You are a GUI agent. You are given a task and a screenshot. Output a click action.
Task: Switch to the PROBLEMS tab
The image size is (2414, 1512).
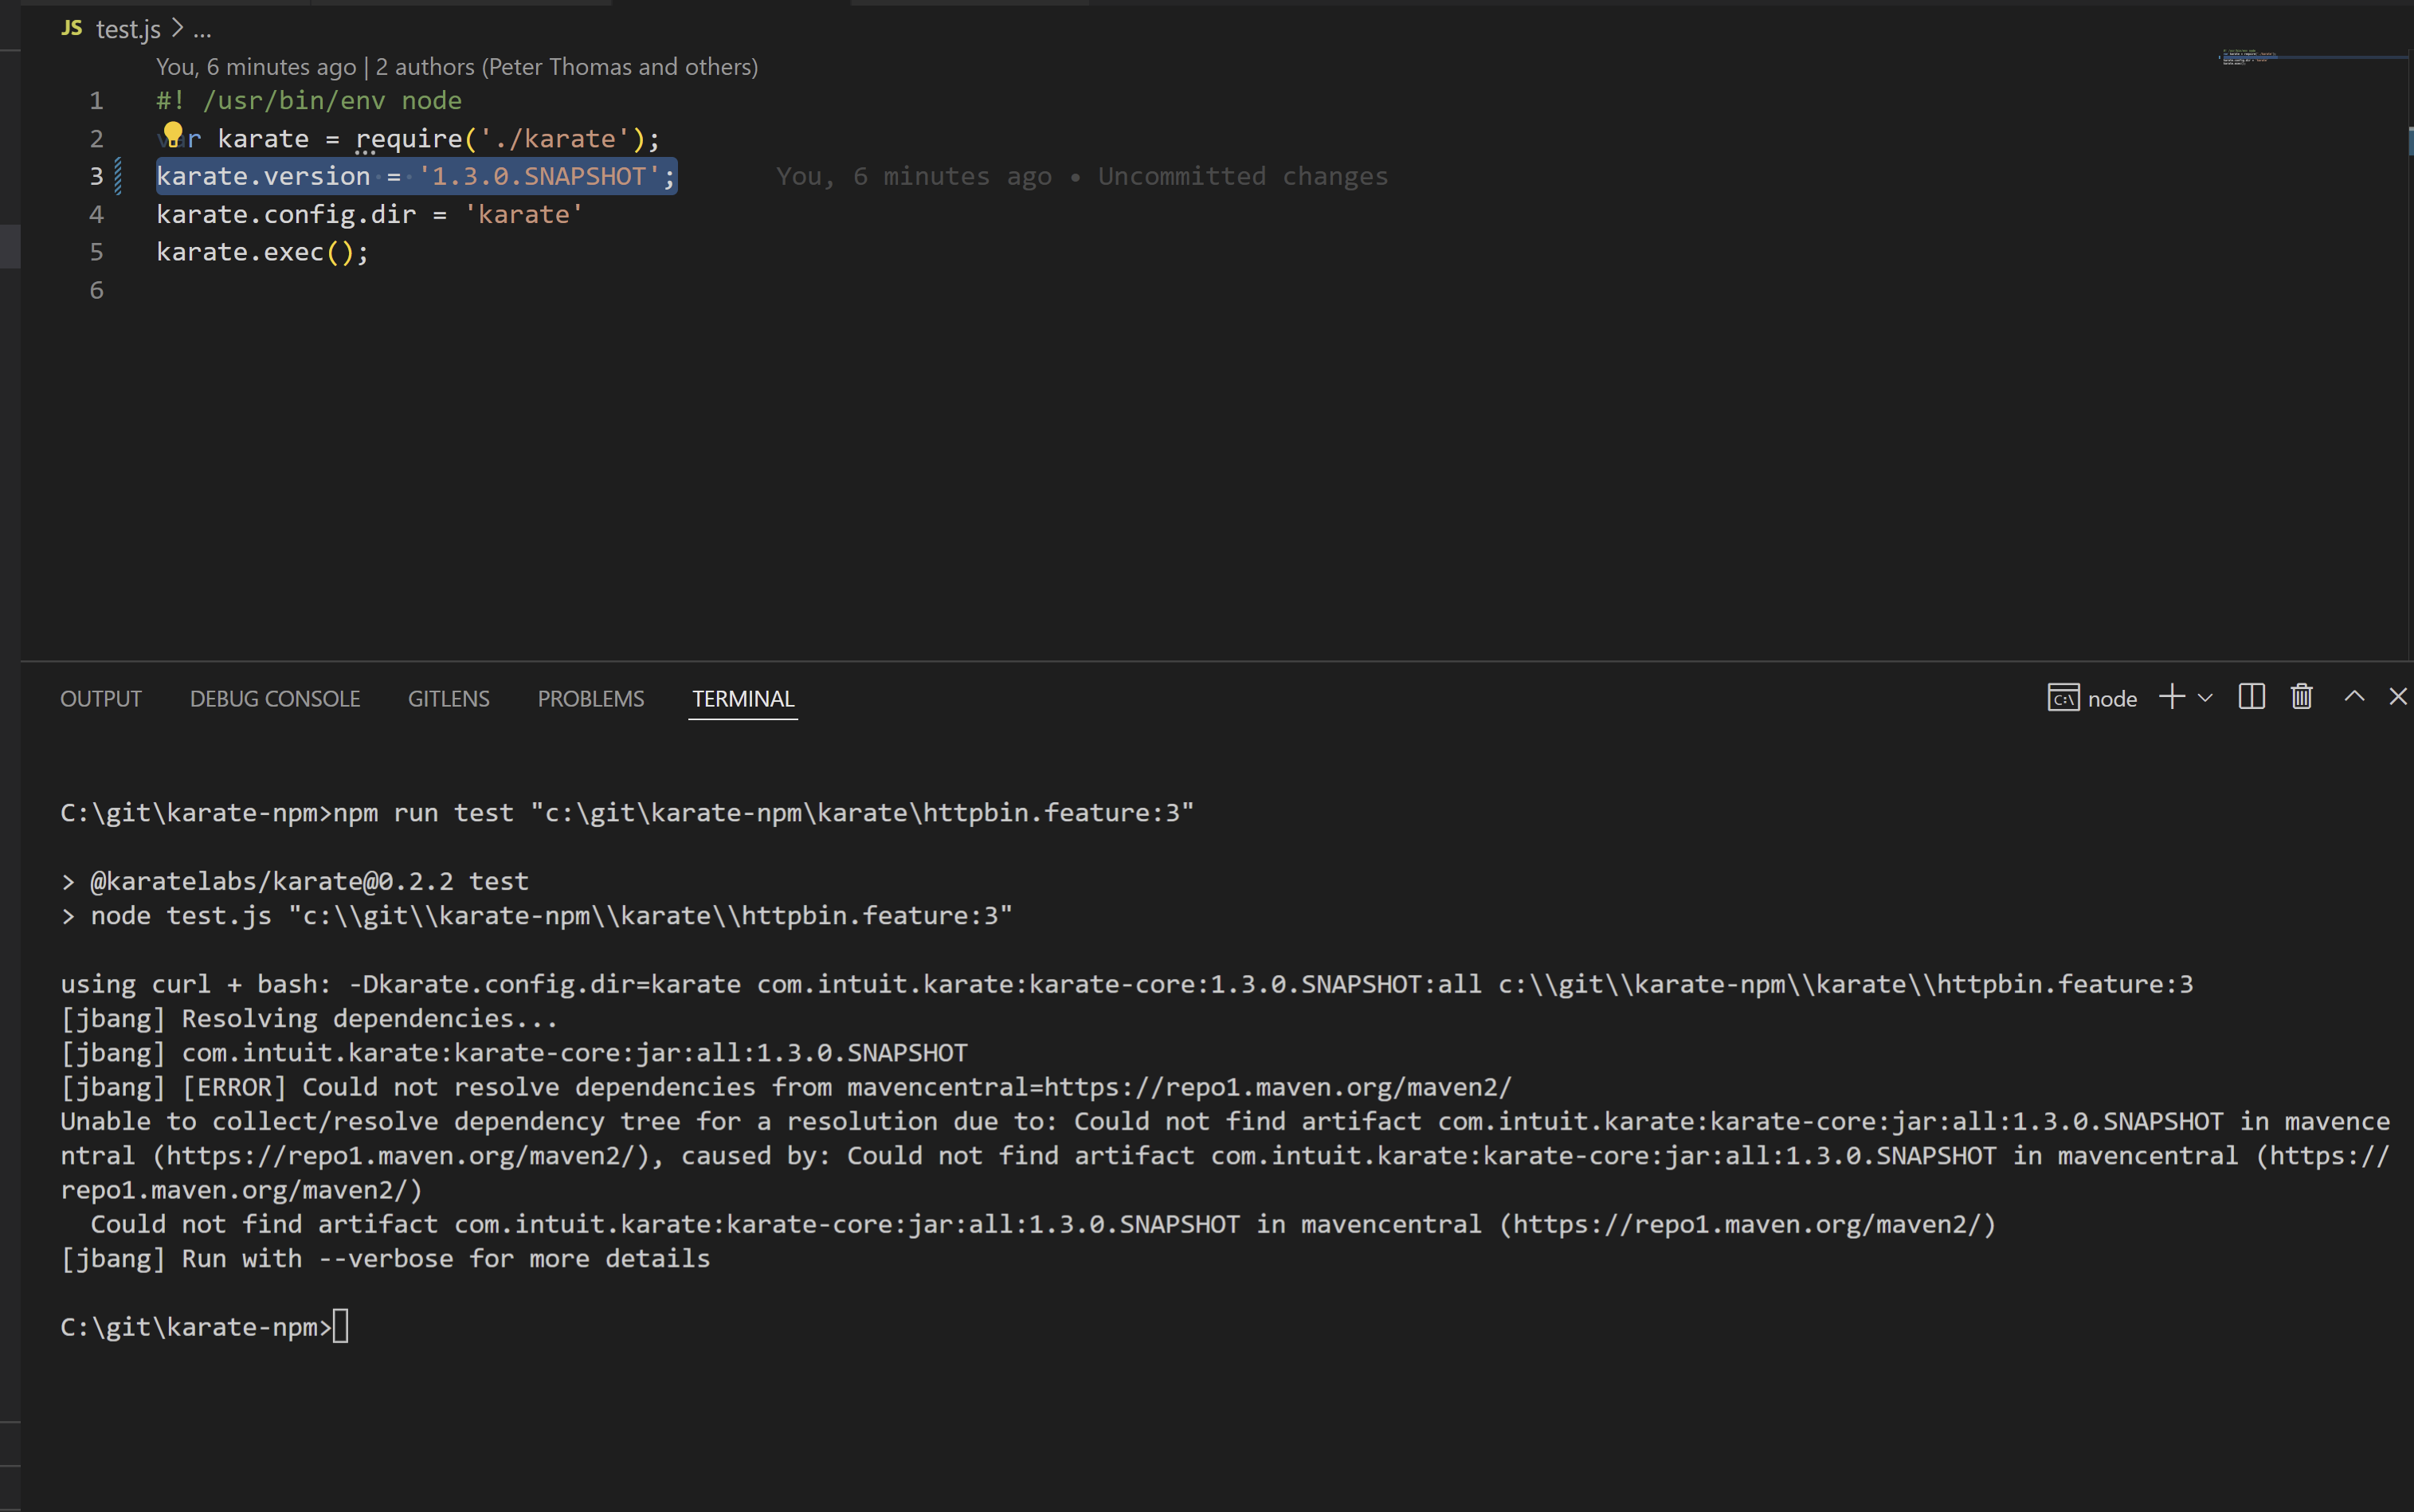[x=590, y=698]
